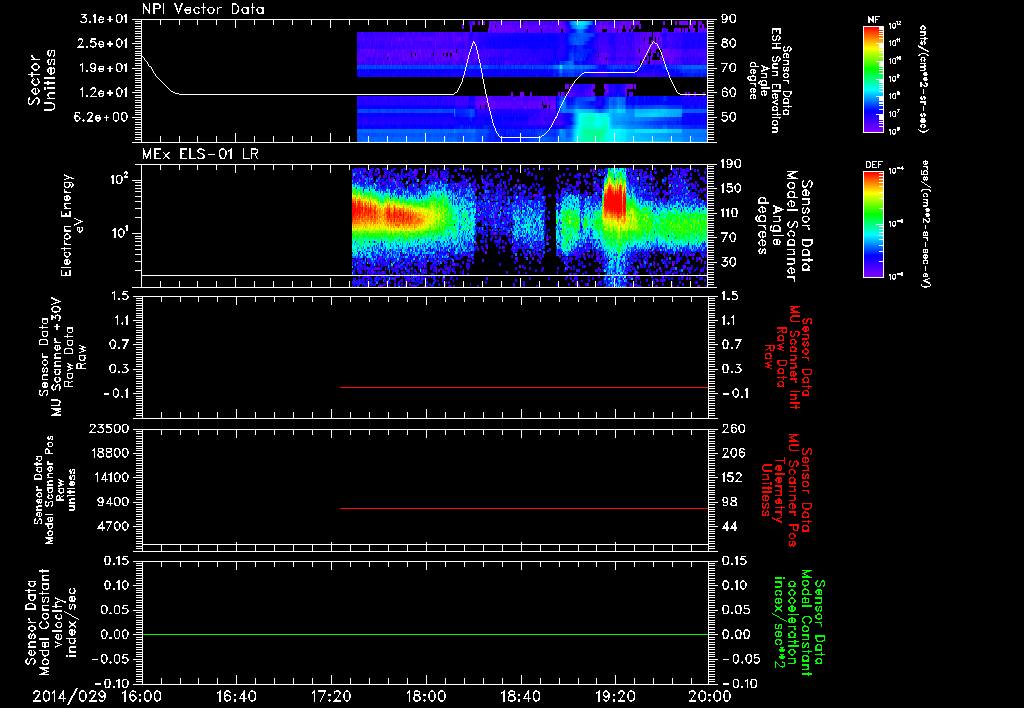Click the 190 scanner angle tick label
This screenshot has height=708, width=1024.
click(x=730, y=164)
